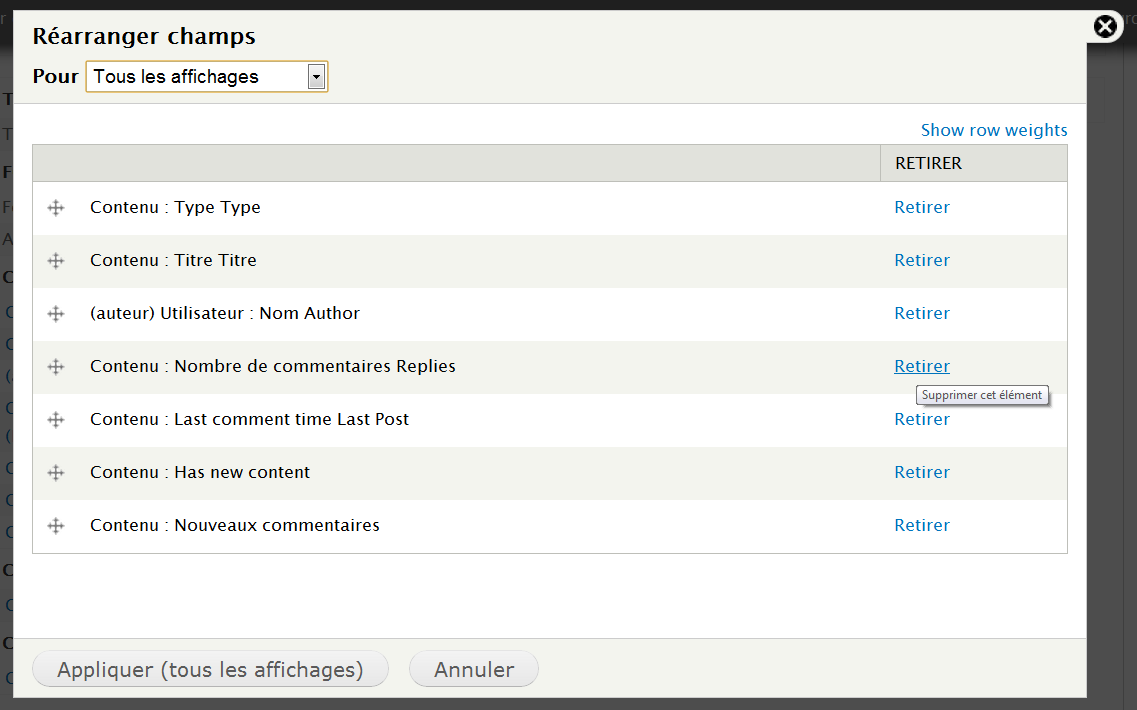
Task: Click drag handle for Nouveaux commentaires row
Action: [x=56, y=526]
